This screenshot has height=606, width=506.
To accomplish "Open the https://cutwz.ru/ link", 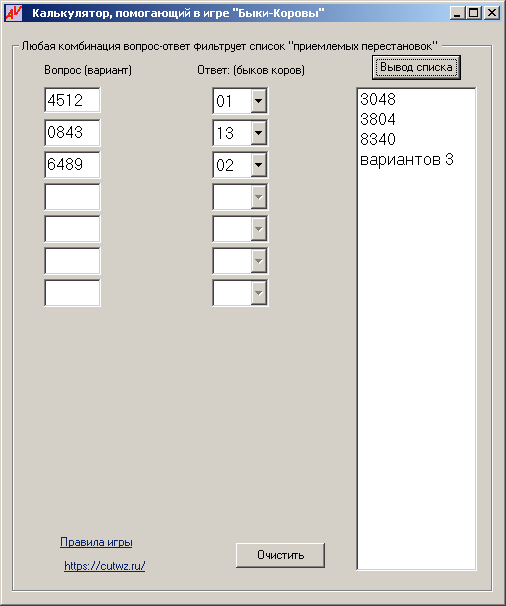I will 104,566.
